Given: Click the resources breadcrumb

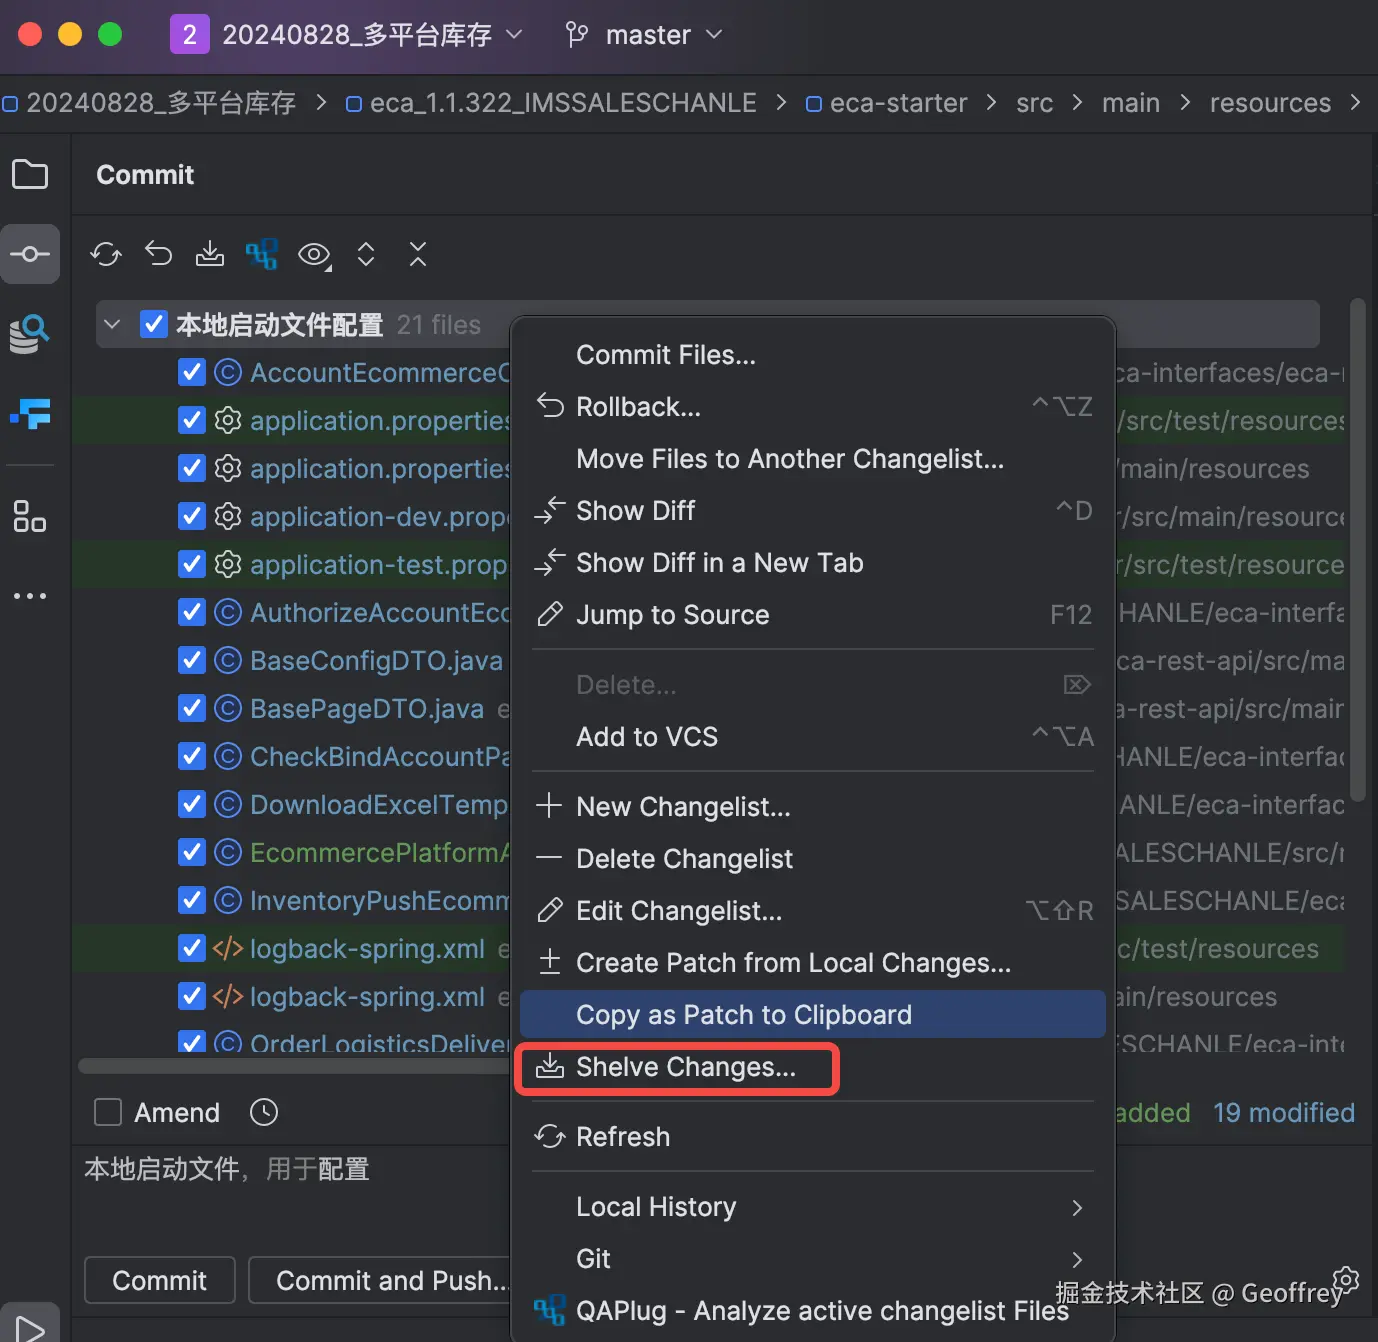Looking at the screenshot, I should [x=1270, y=103].
